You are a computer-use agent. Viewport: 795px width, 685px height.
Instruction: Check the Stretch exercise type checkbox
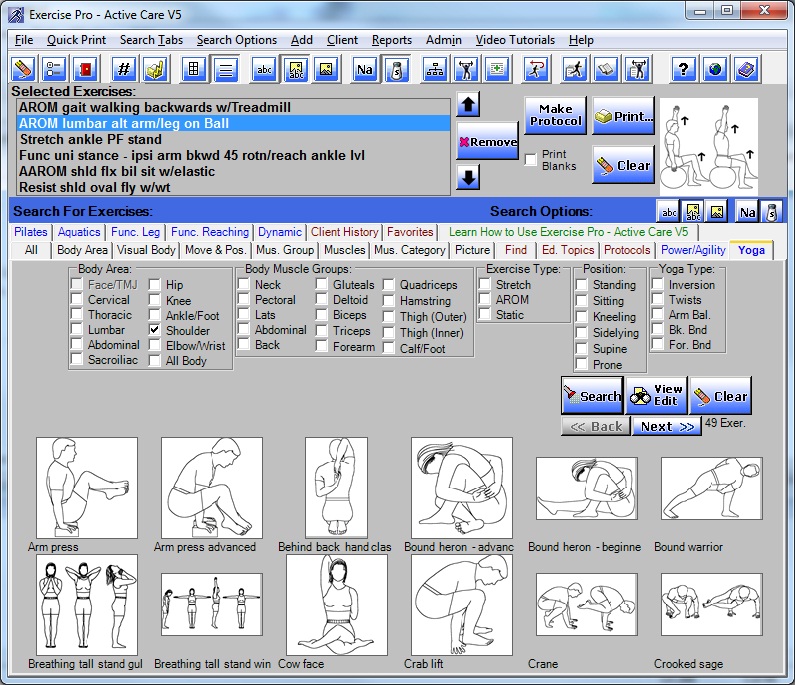[x=484, y=284]
